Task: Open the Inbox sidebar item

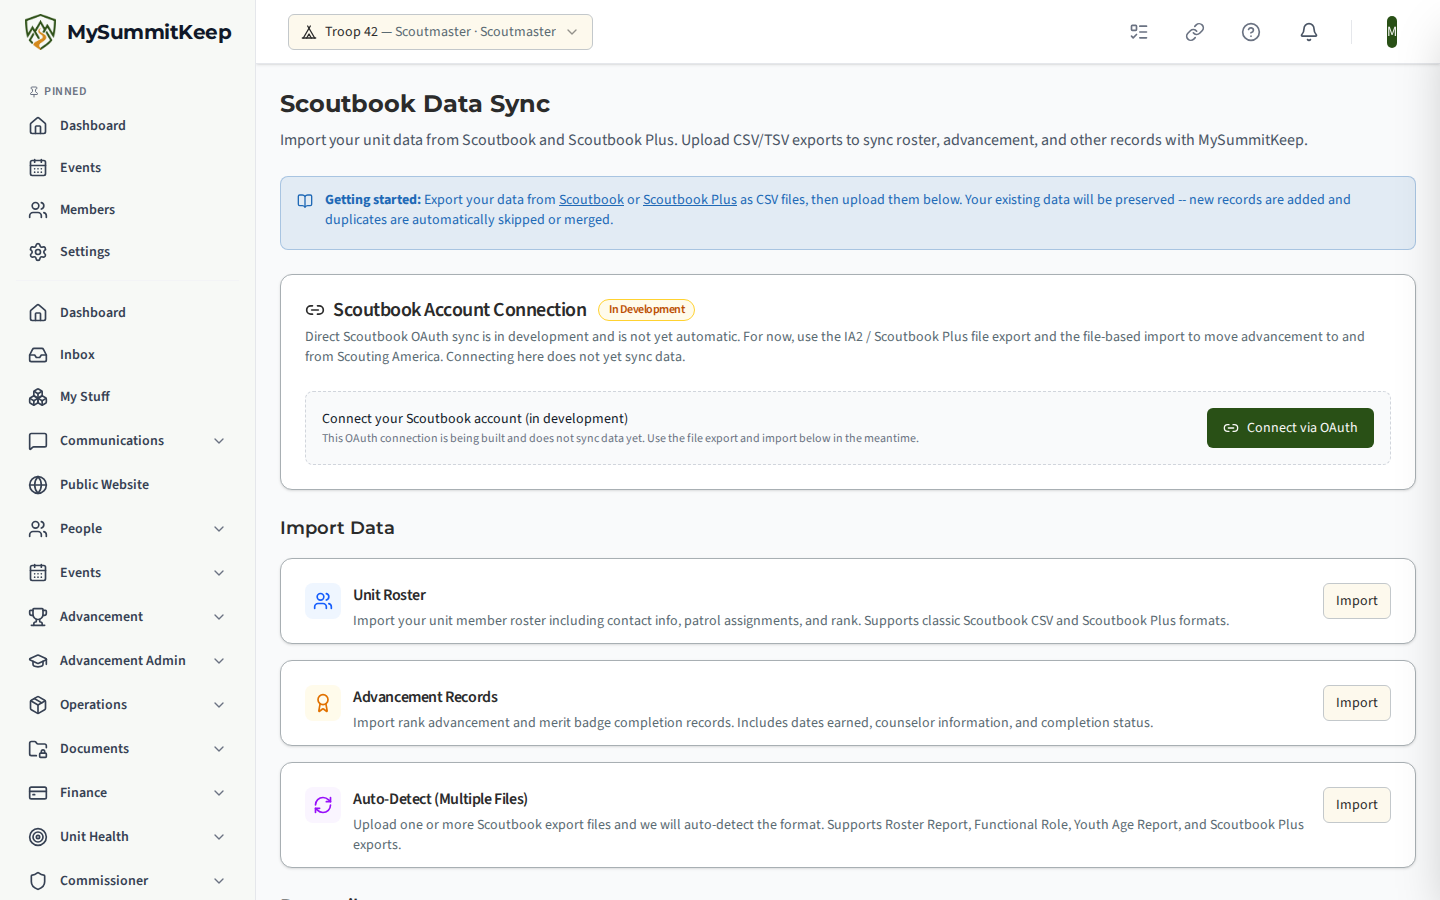Action: [x=128, y=355]
